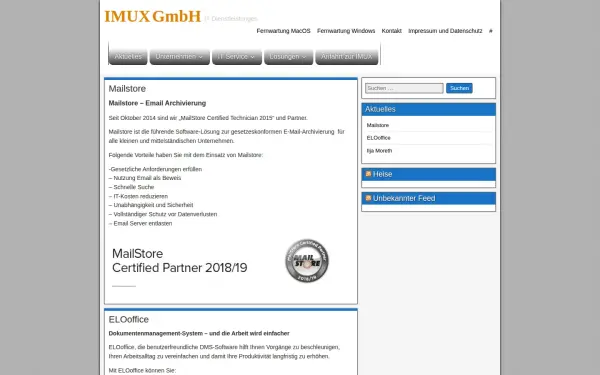600x375 pixels.
Task: Open Mailstore in Aktuelles sidebar
Action: click(378, 125)
